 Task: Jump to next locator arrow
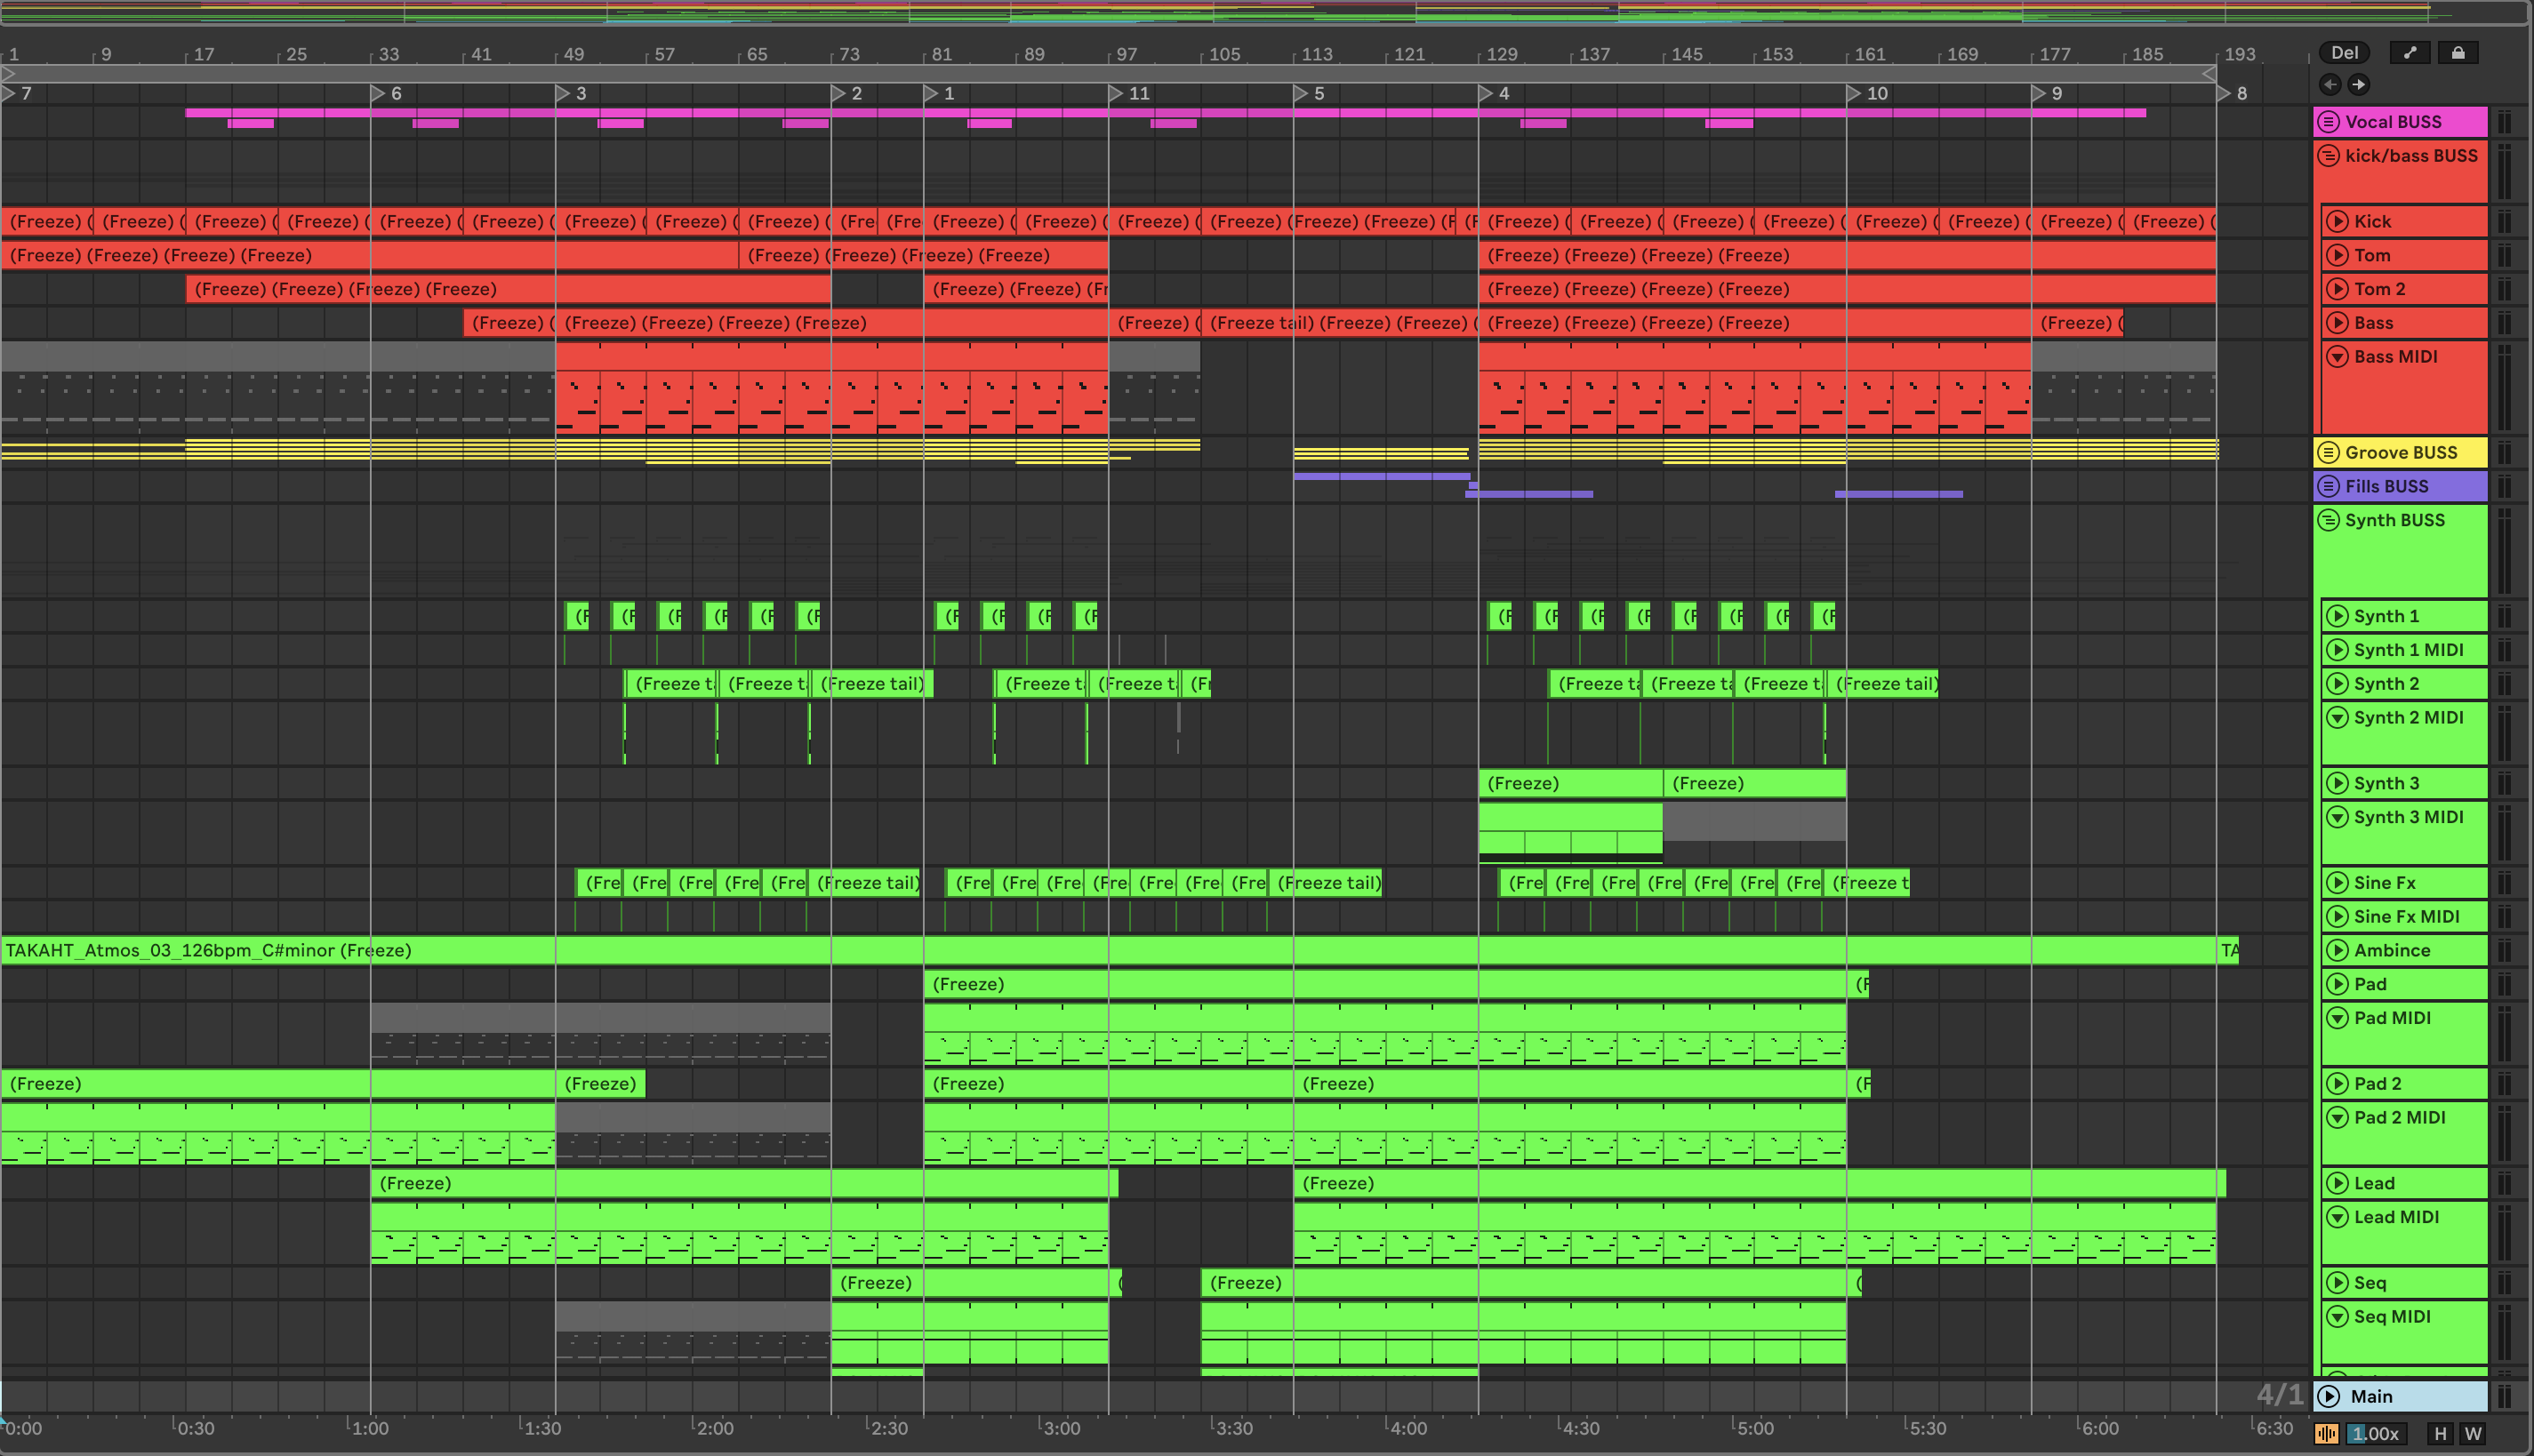coord(2359,85)
